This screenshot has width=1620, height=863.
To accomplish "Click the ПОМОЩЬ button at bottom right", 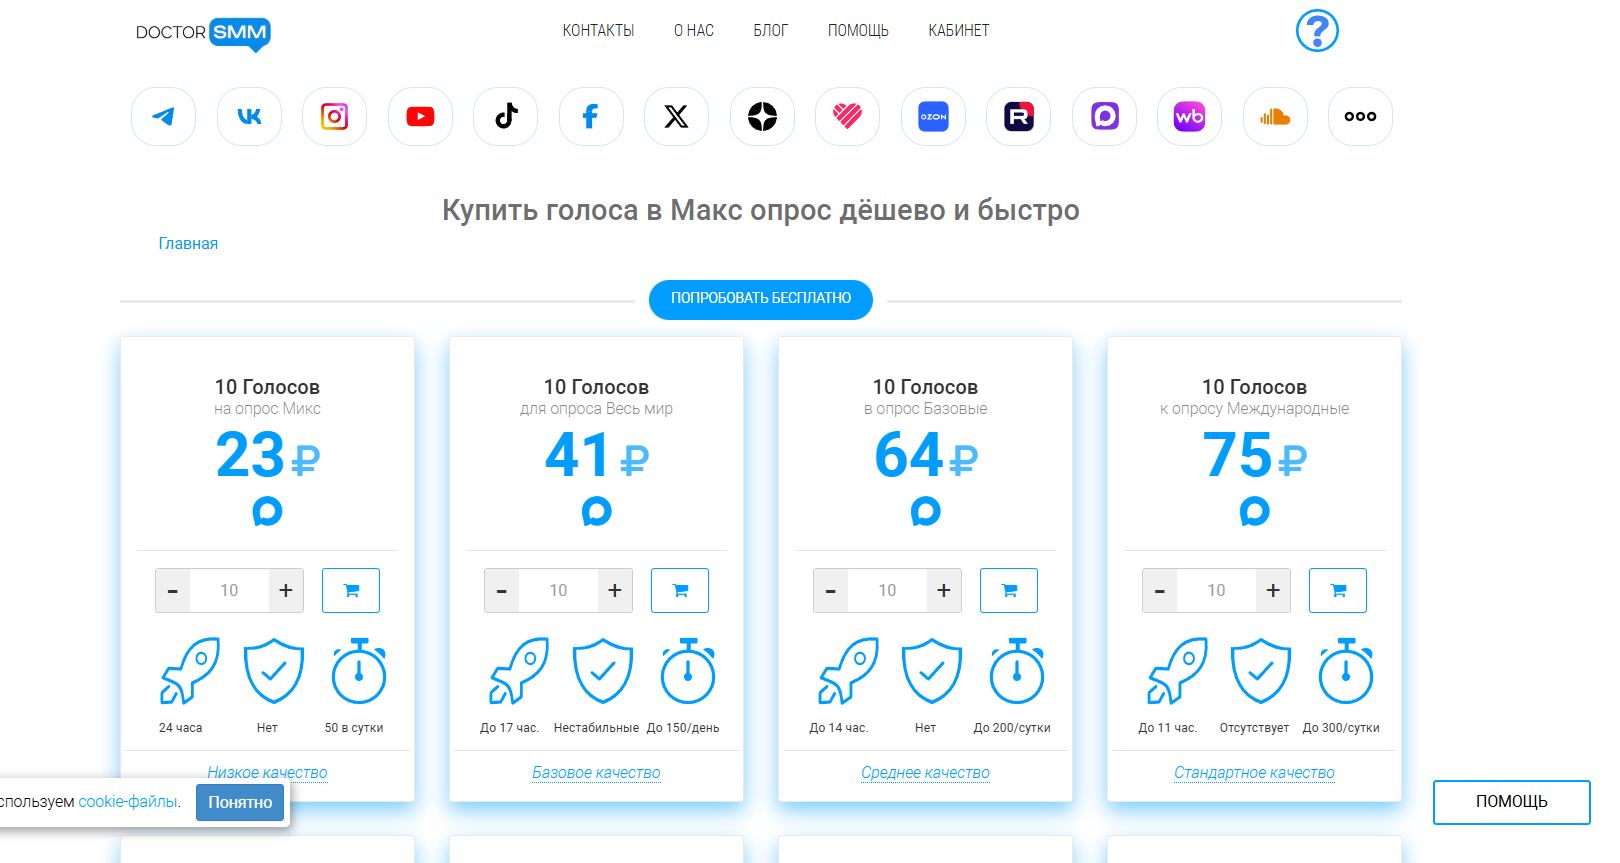I will coord(1511,802).
